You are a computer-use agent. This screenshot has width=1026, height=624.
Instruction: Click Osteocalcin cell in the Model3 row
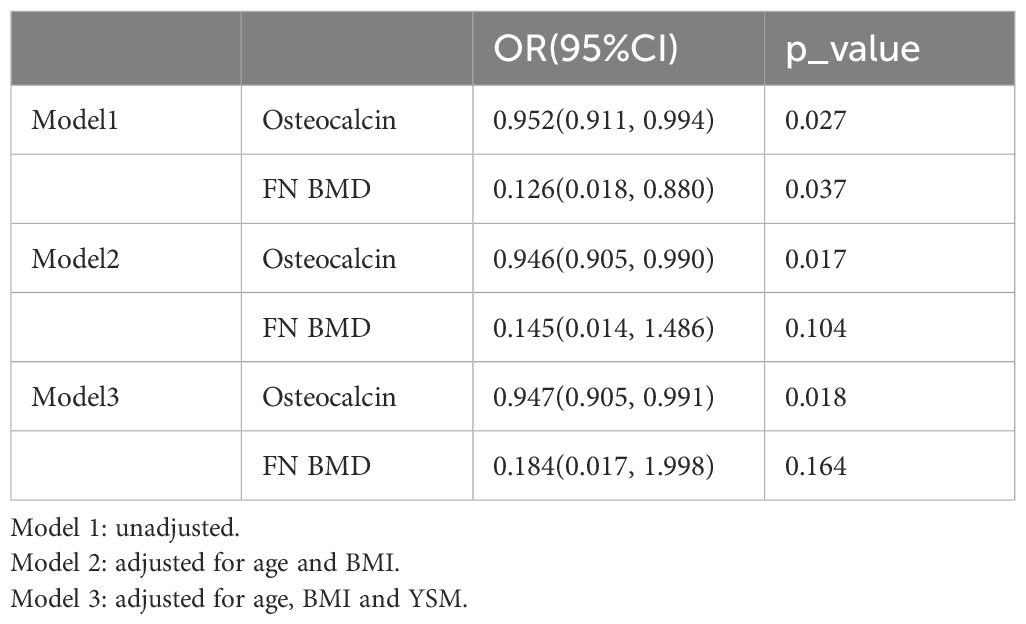[x=329, y=397]
